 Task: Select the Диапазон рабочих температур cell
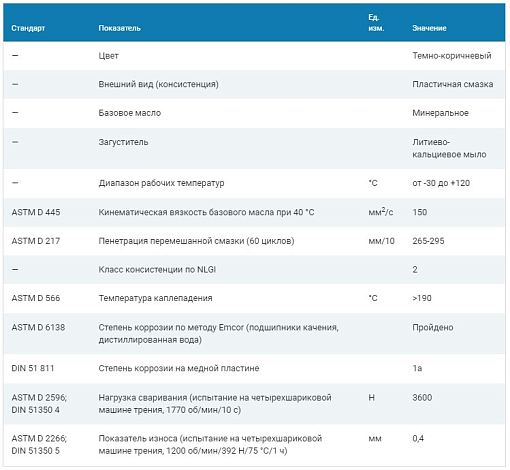tap(161, 183)
